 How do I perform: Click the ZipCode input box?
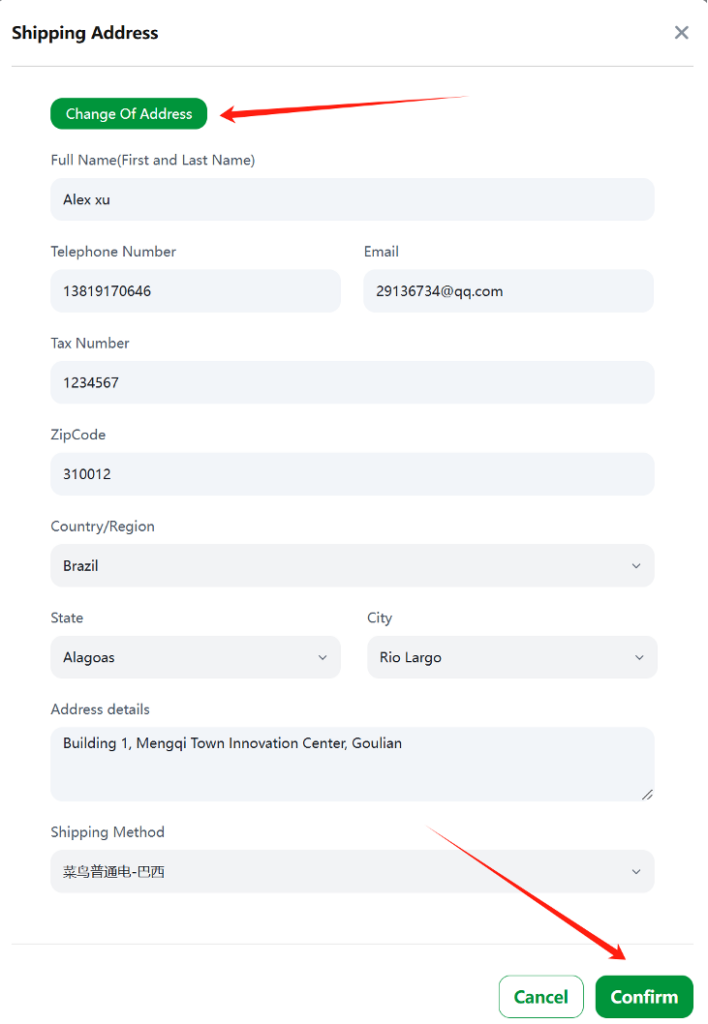point(352,474)
